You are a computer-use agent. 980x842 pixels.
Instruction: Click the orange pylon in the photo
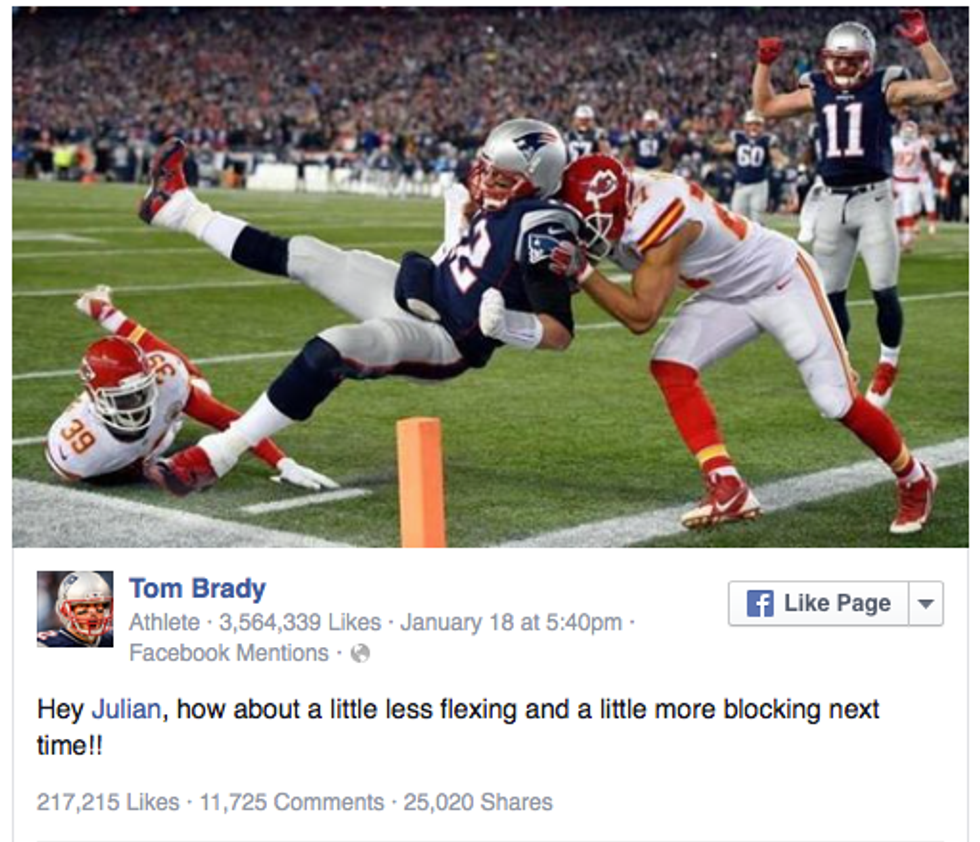point(421,483)
